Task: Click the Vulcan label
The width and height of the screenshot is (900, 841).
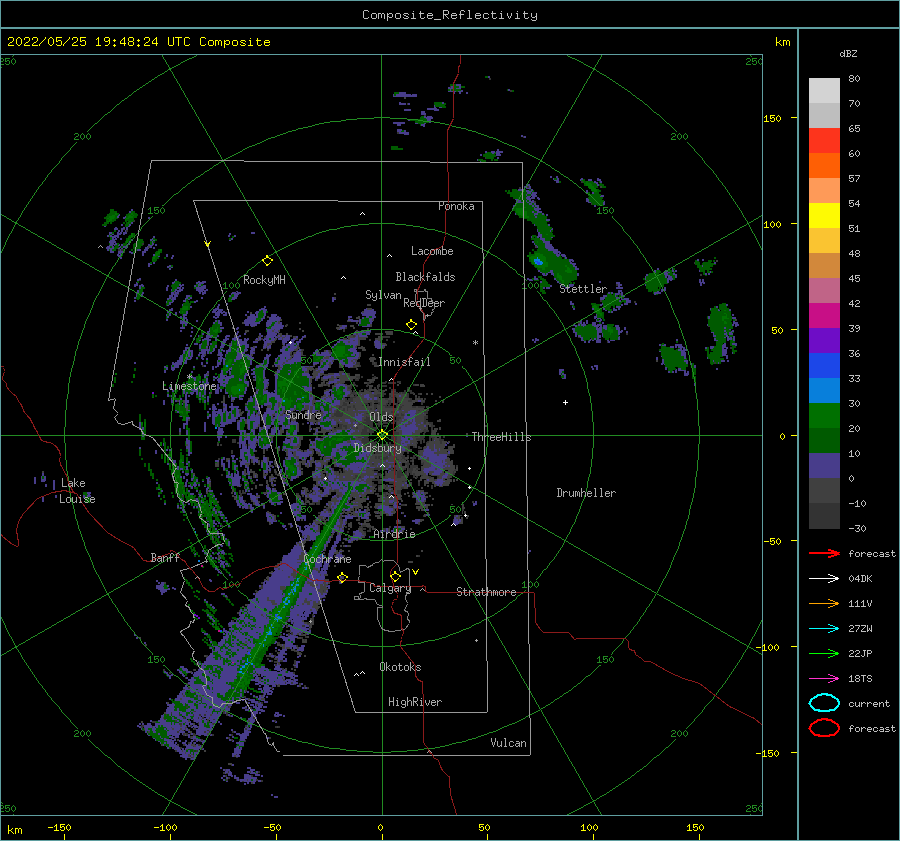Action: tap(509, 743)
